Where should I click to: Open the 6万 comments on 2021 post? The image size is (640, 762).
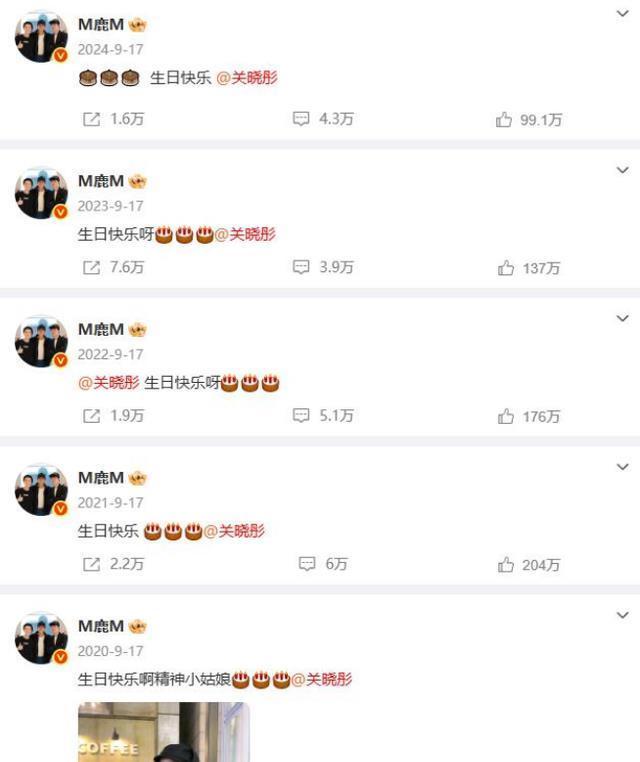point(323,564)
